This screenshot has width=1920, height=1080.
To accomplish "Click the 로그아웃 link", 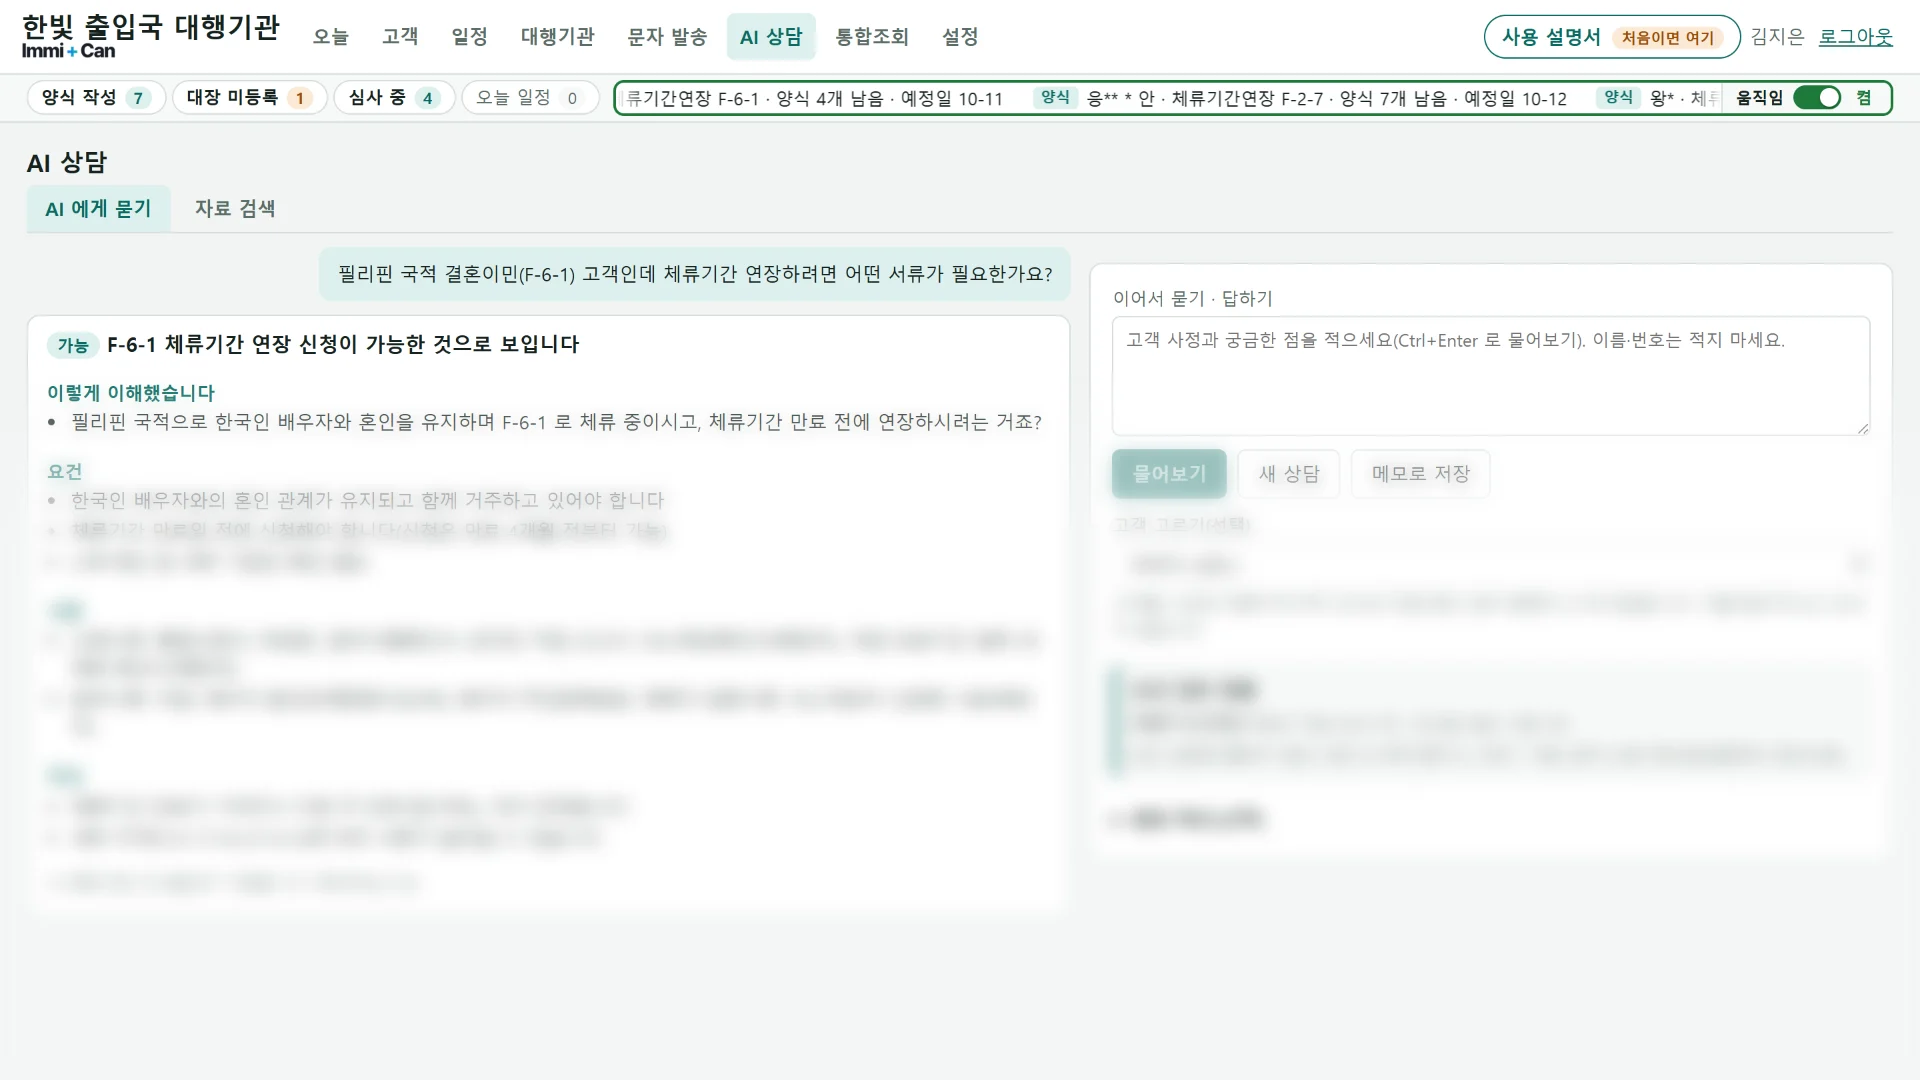I will coord(1855,37).
